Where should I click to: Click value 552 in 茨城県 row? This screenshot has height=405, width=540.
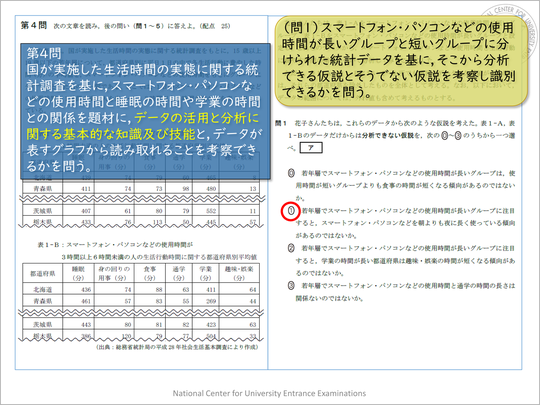pos(211,211)
